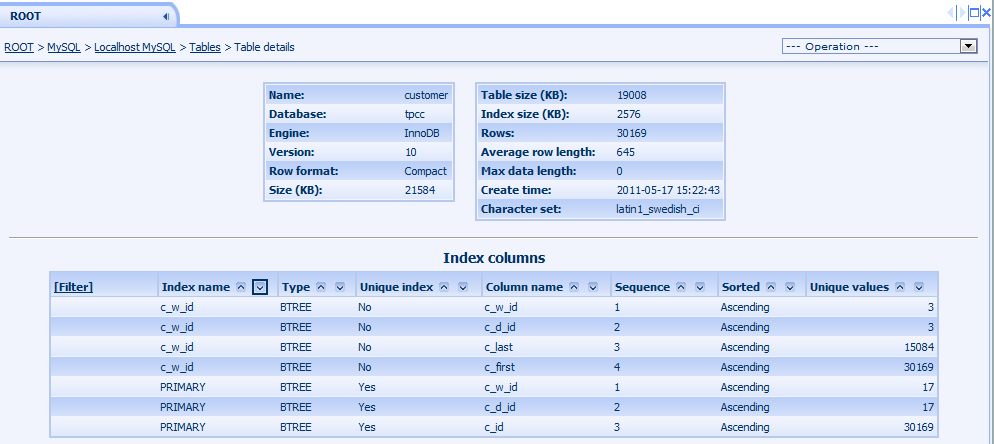Sort Column name ascending arrow
Image resolution: width=994 pixels, height=444 pixels.
[x=574, y=287]
